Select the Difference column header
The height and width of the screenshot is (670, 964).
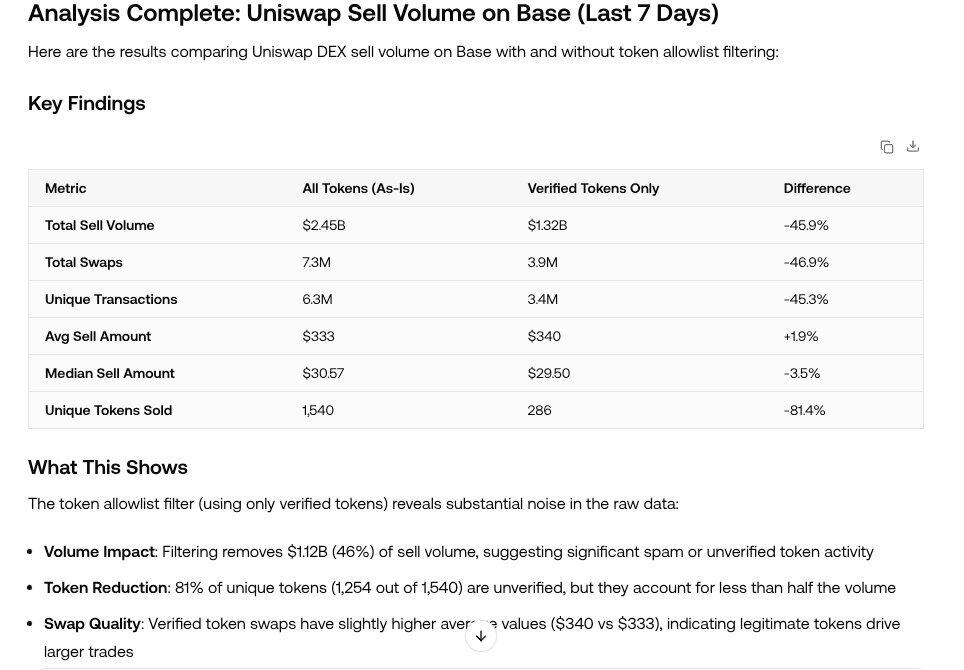click(817, 188)
